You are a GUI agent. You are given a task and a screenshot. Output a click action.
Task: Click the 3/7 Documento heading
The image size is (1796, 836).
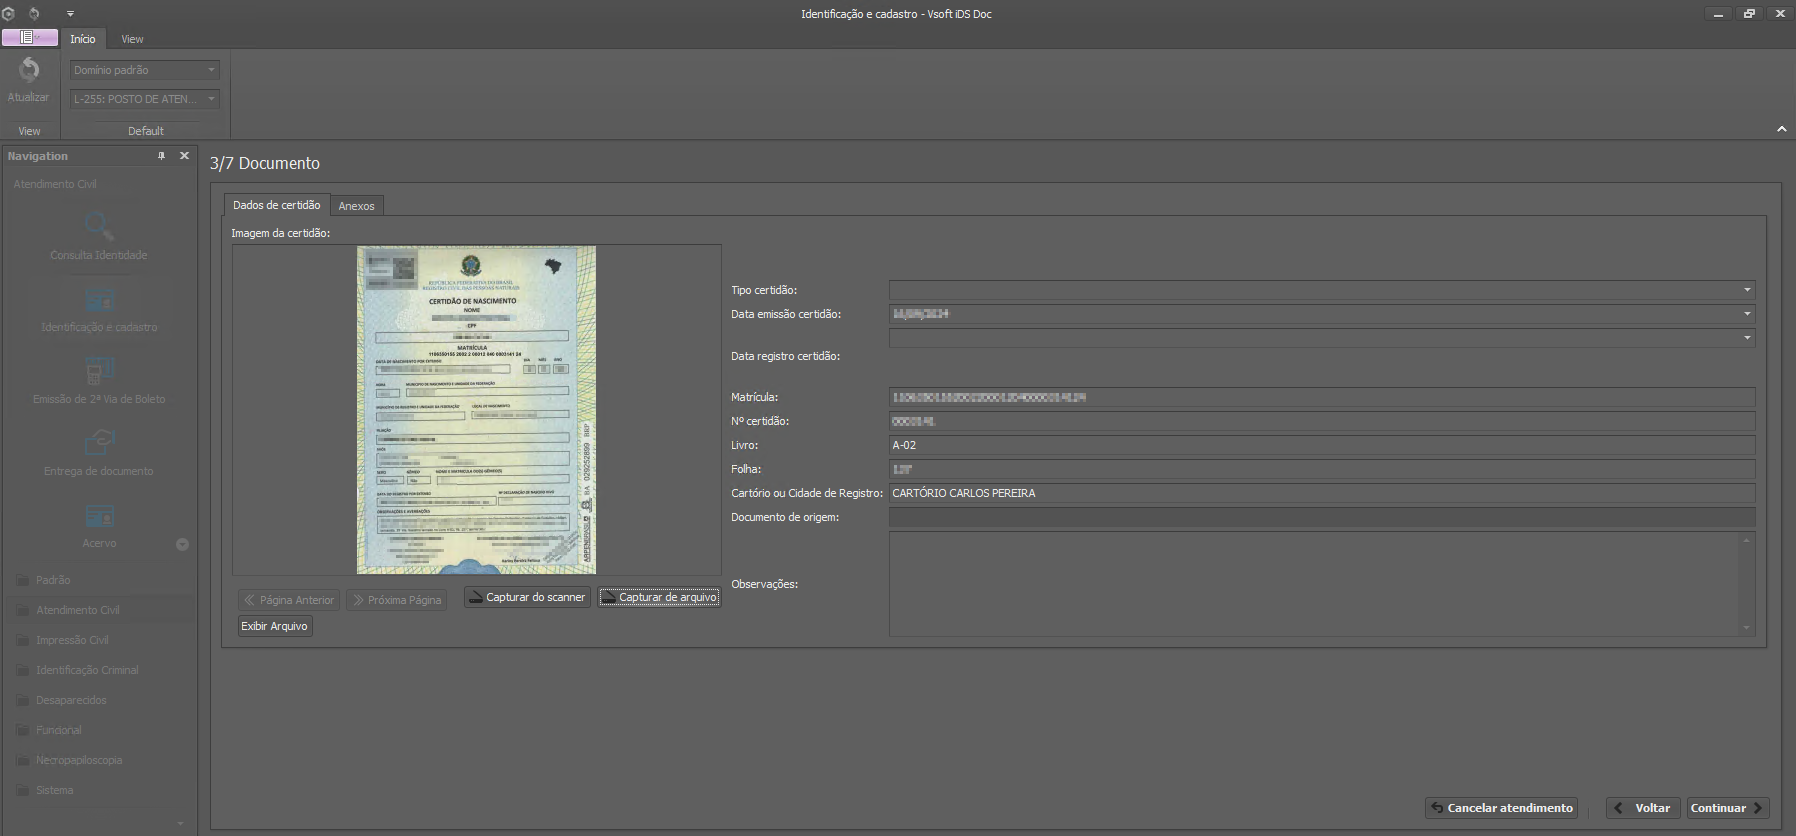coord(265,163)
